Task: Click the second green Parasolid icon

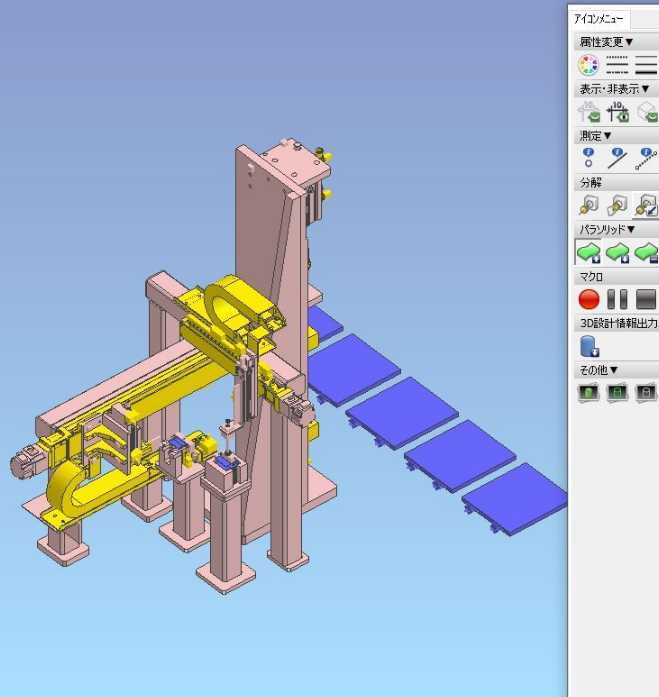Action: point(618,252)
